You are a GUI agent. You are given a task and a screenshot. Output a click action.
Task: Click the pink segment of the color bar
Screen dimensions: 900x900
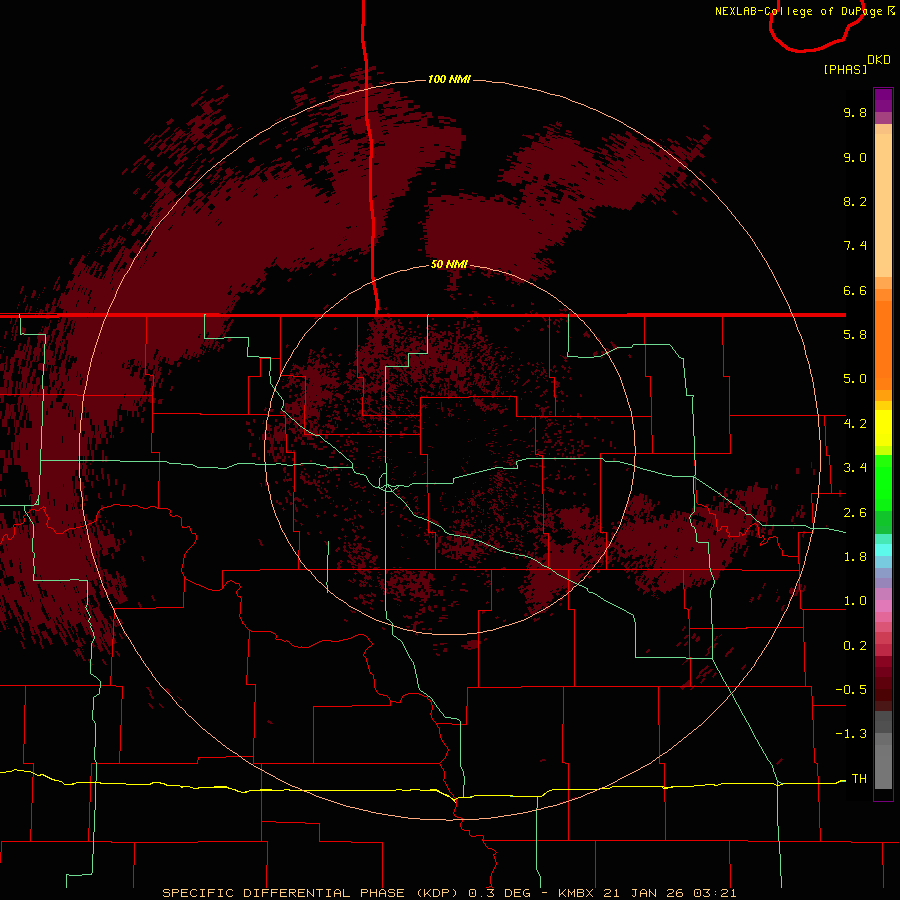883,606
